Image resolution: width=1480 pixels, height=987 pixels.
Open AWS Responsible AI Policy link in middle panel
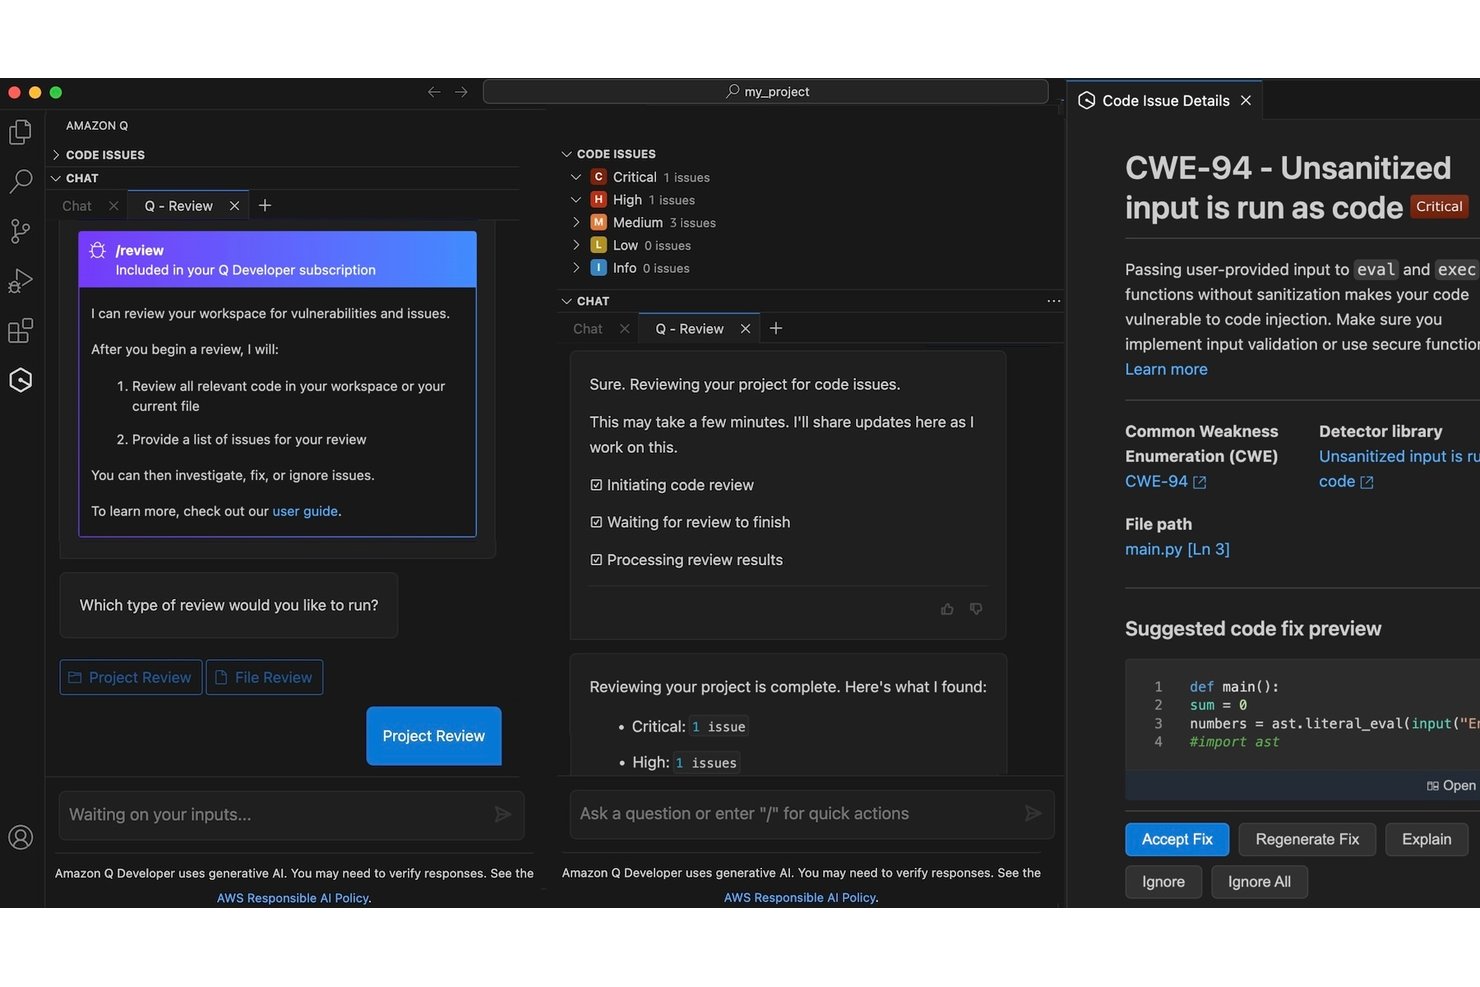(800, 898)
